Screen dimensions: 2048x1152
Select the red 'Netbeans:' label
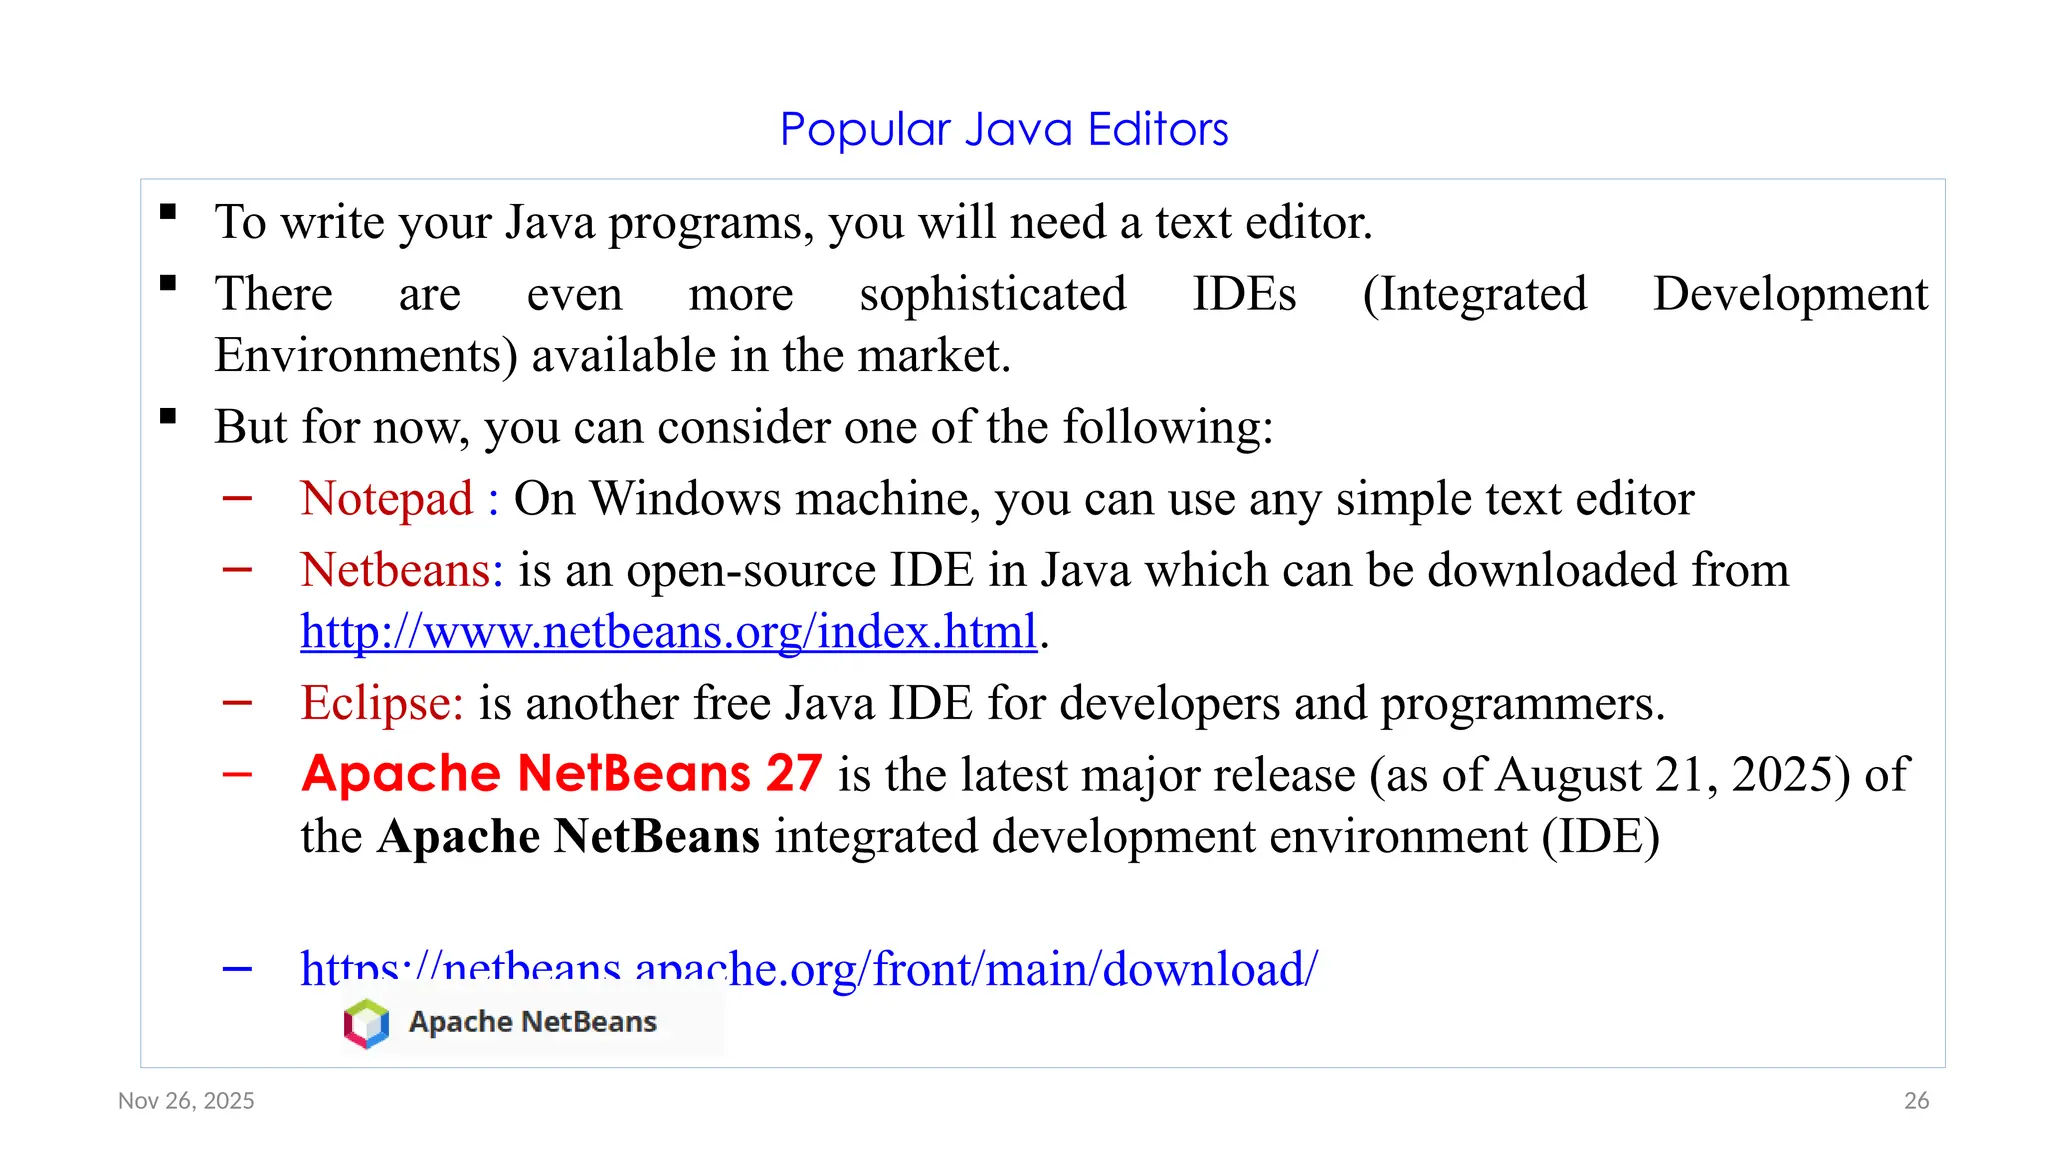coord(402,570)
